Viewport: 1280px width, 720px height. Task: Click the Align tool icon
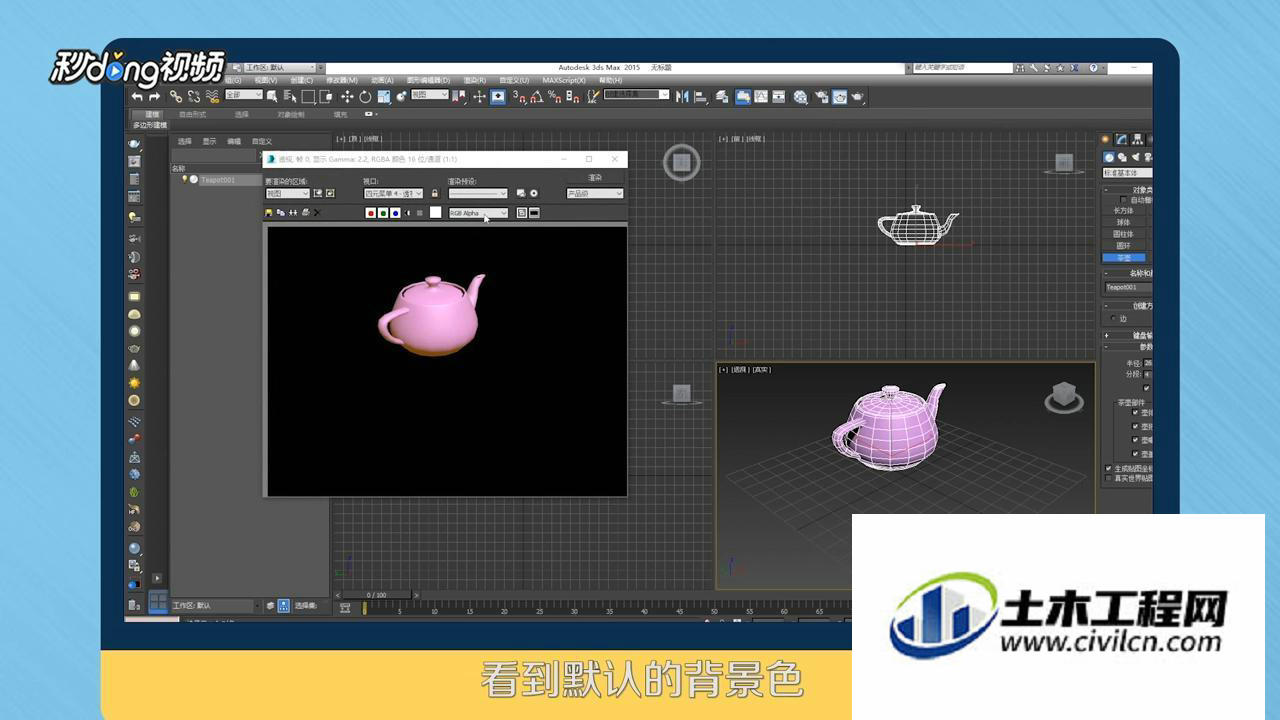701,96
